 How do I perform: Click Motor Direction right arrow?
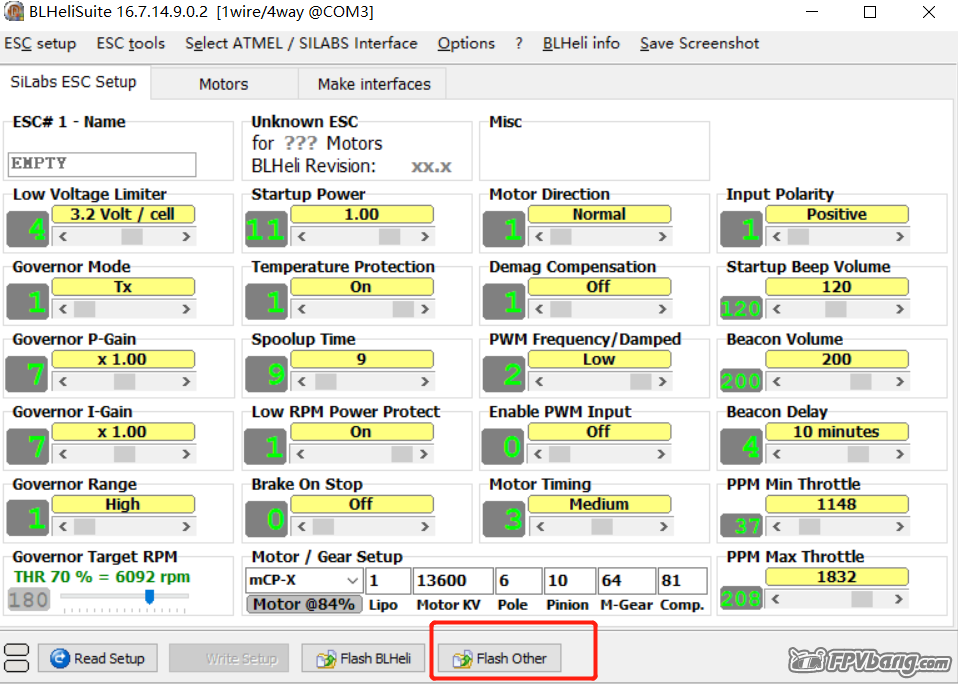(662, 236)
